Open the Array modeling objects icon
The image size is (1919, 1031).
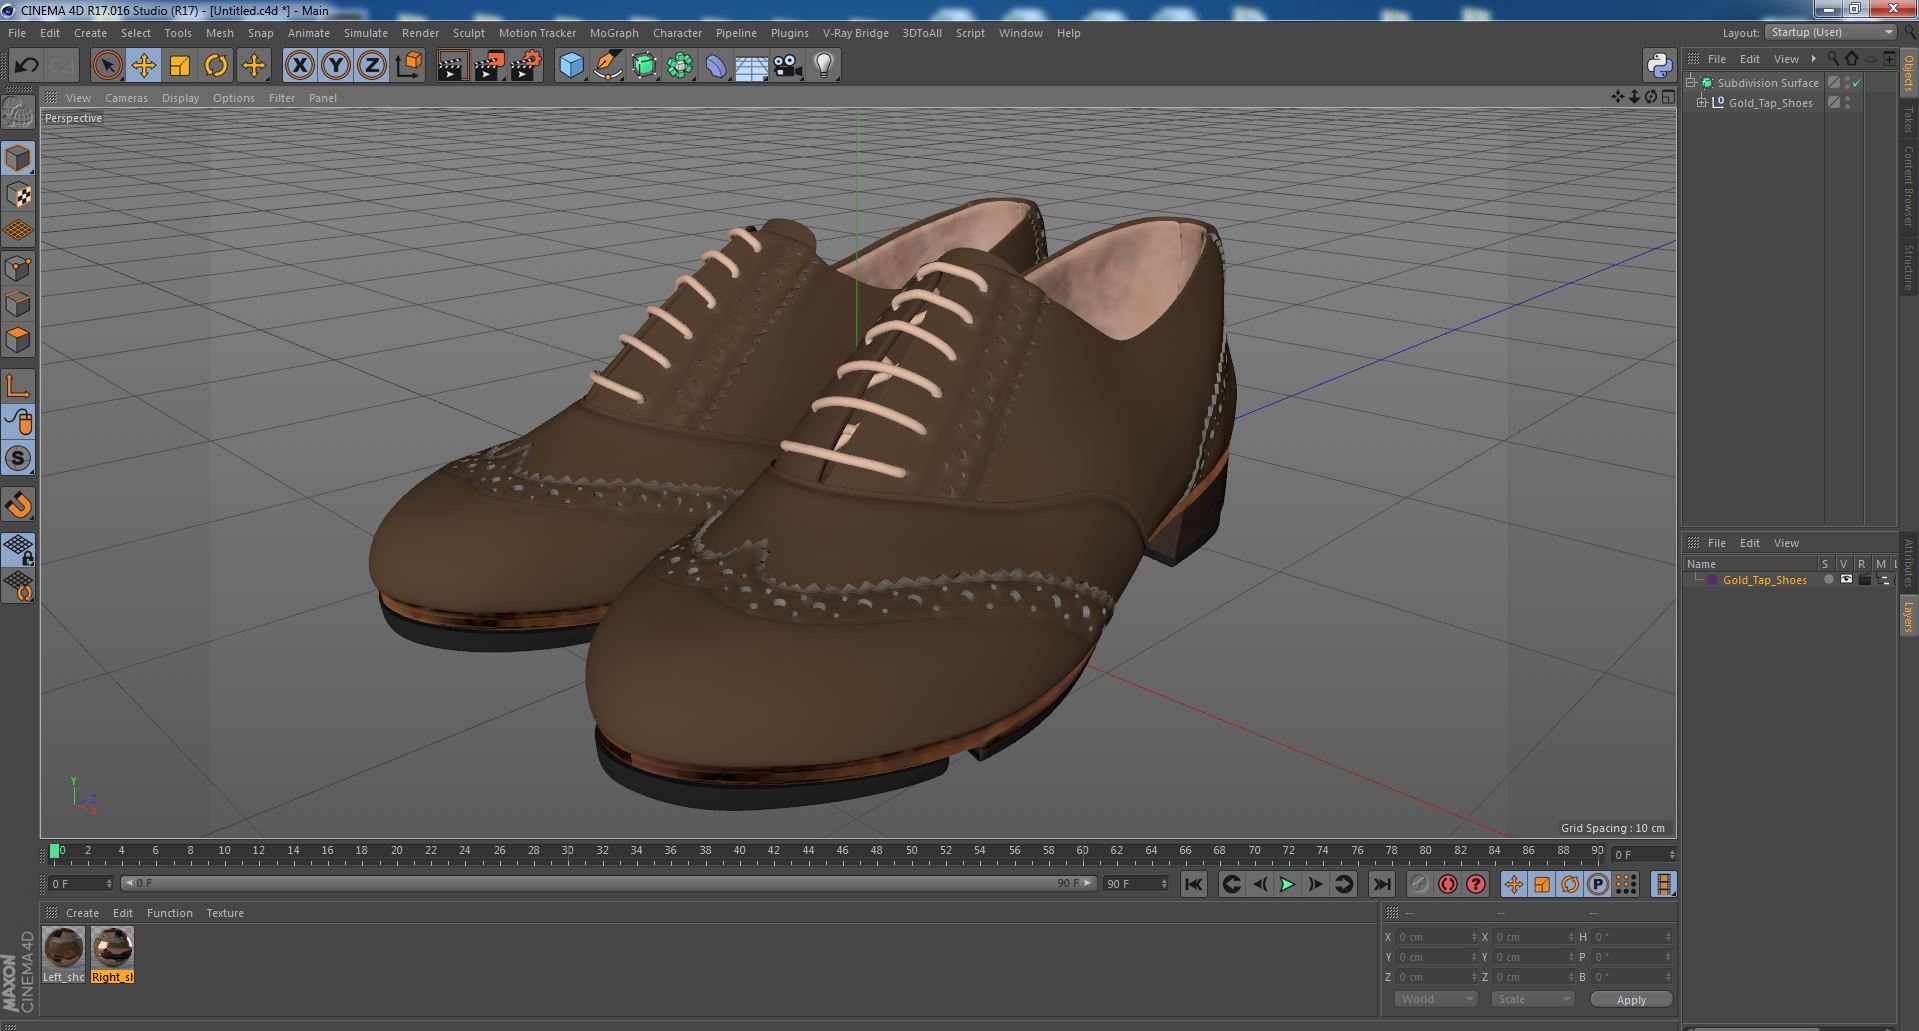tap(680, 66)
